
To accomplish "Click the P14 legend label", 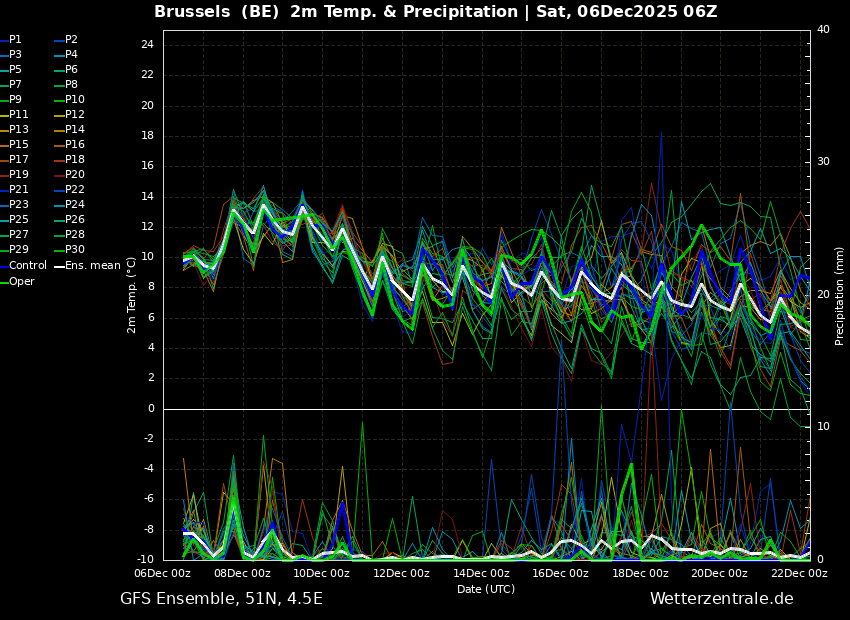I will coord(75,130).
